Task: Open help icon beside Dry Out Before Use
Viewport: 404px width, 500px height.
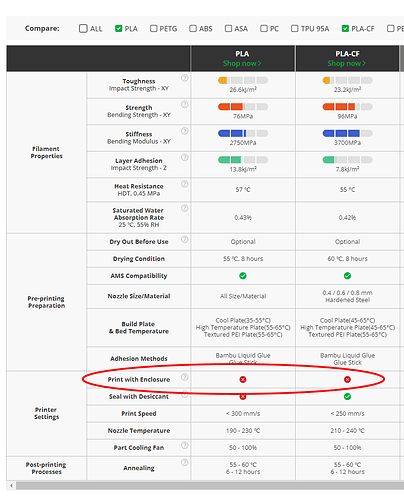Action: click(184, 239)
